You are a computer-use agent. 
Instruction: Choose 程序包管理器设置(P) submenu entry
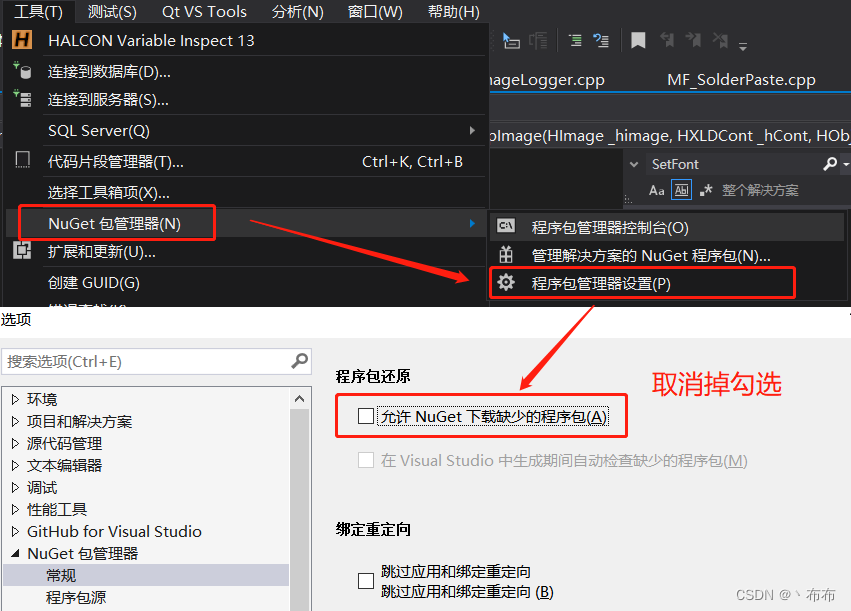[x=668, y=283]
